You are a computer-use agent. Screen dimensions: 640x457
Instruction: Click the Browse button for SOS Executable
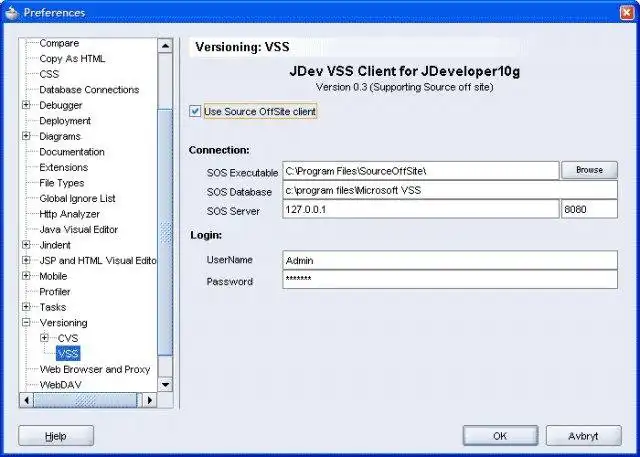click(589, 170)
